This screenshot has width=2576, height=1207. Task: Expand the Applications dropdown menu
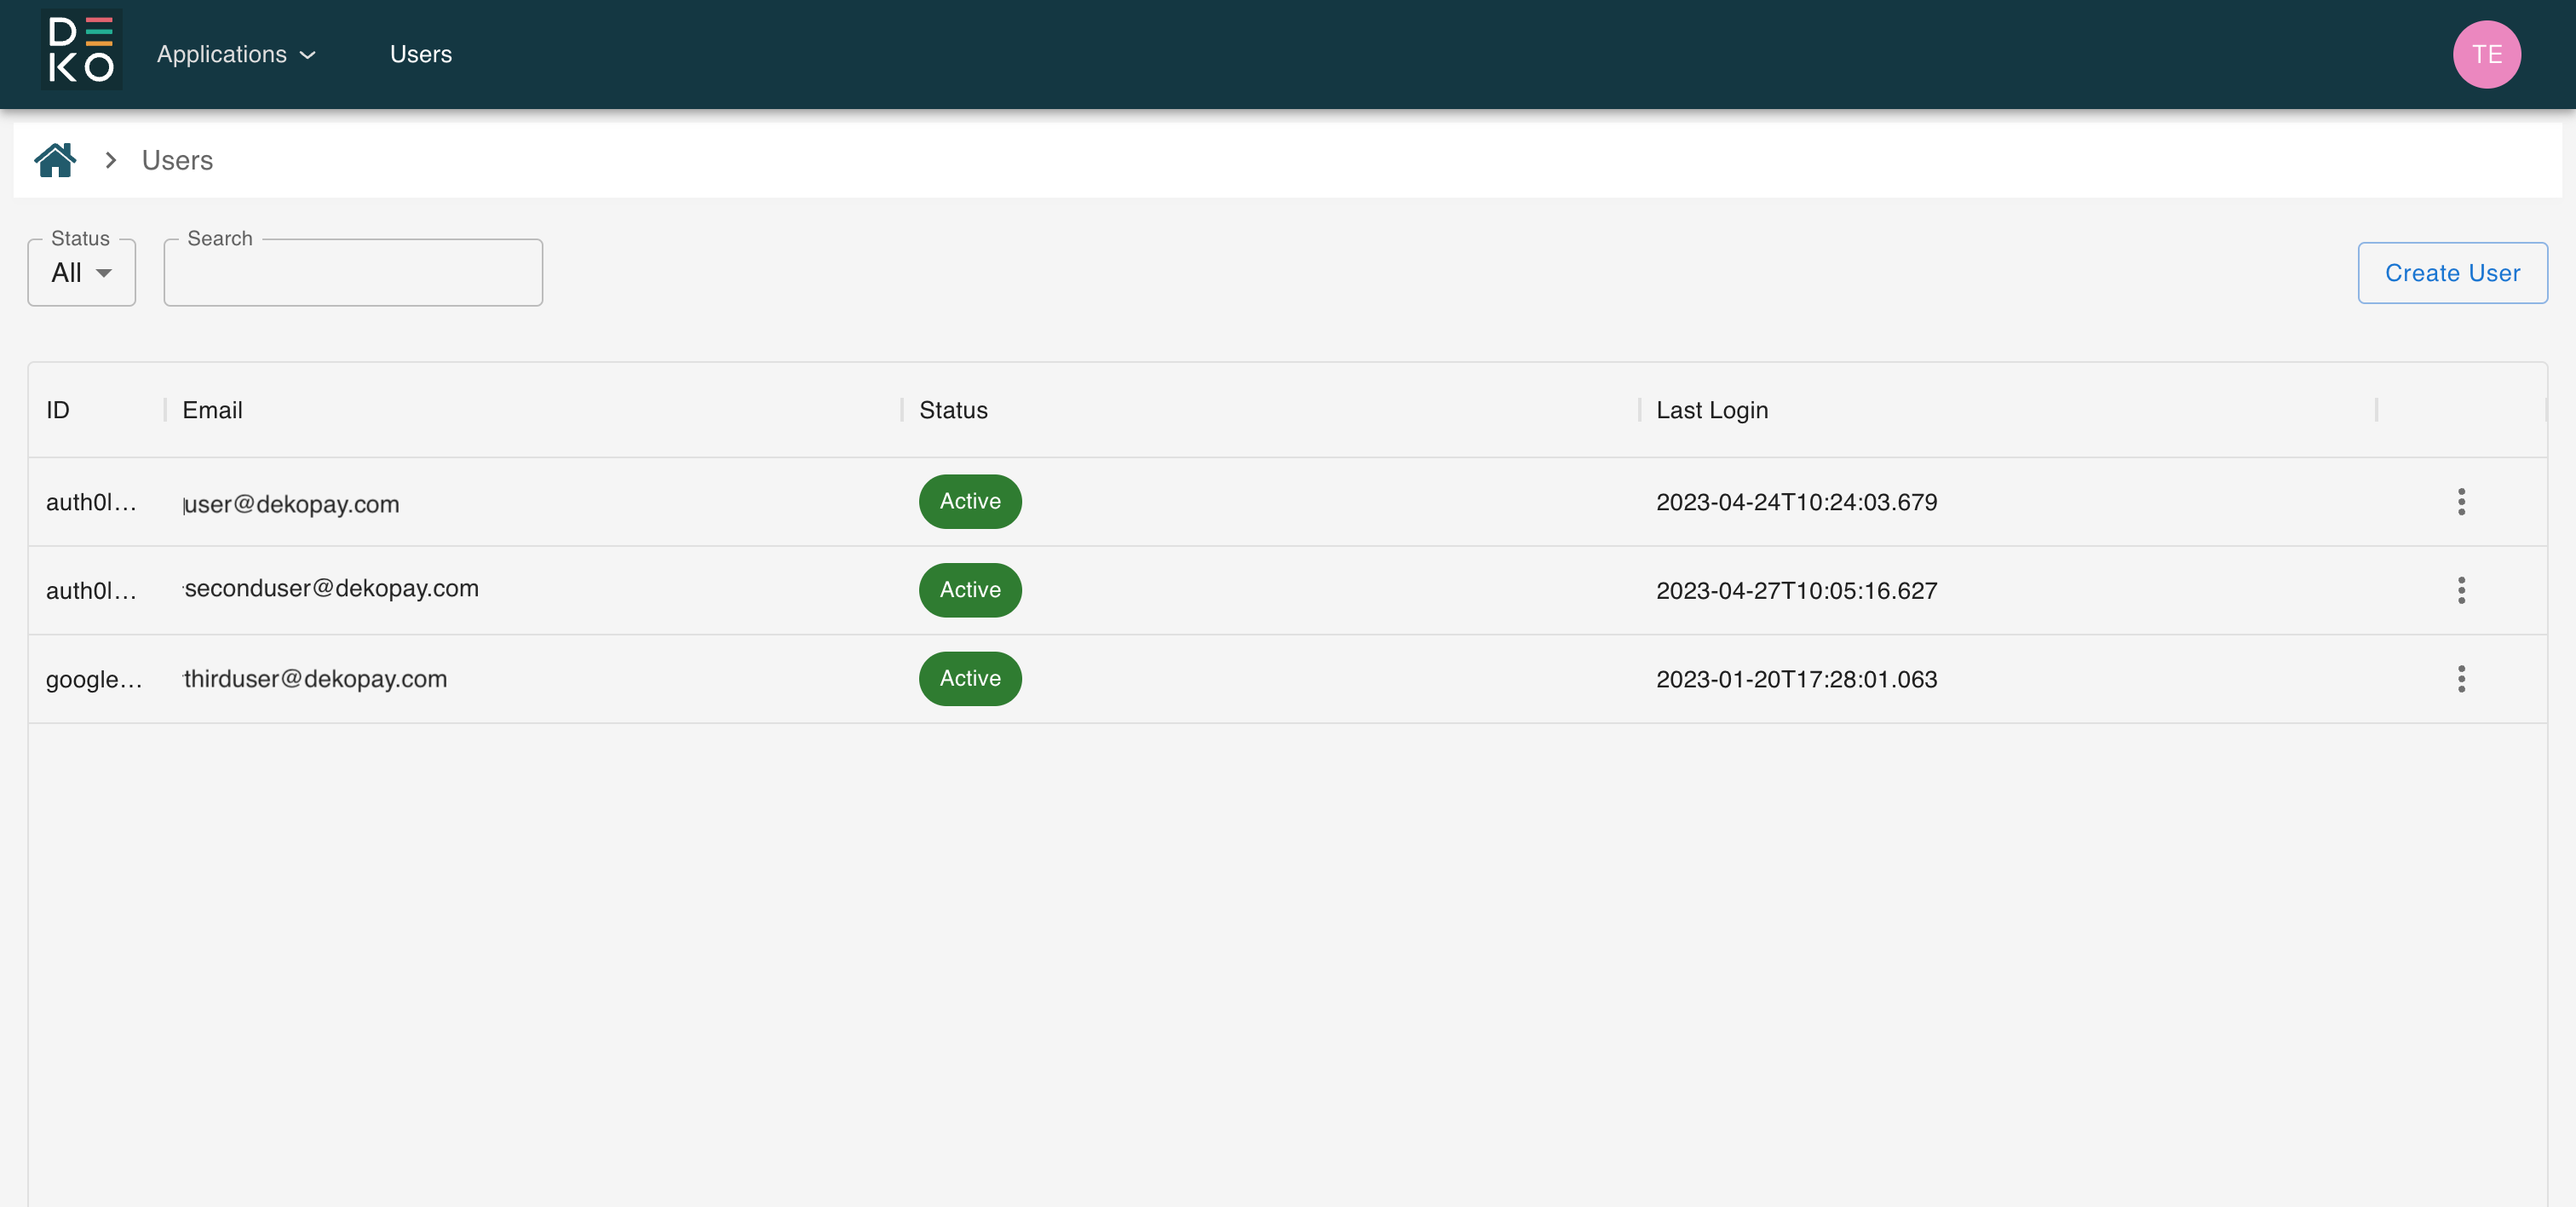(236, 54)
